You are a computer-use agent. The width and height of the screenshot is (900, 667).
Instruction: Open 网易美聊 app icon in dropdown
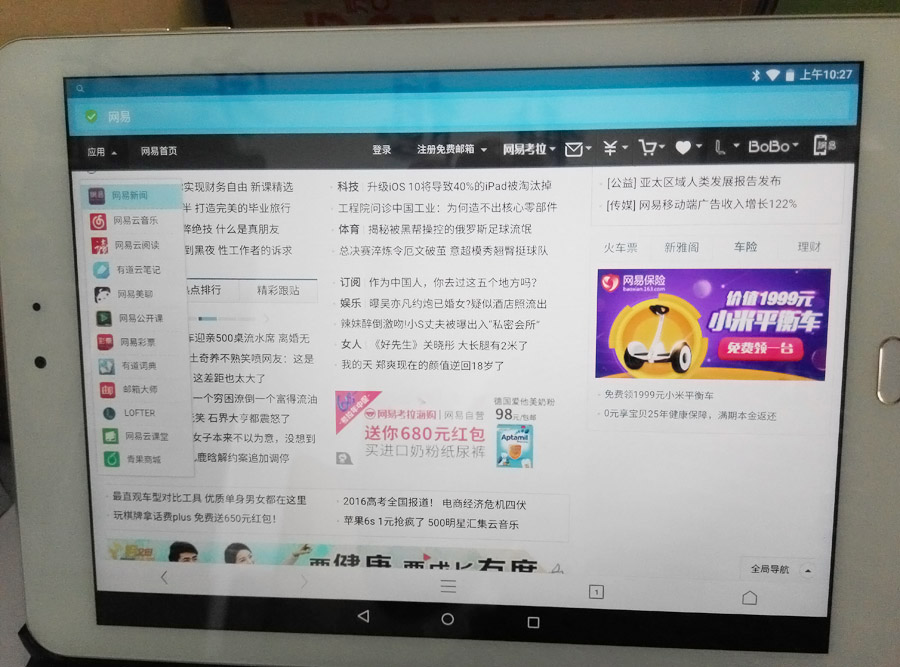pos(103,294)
